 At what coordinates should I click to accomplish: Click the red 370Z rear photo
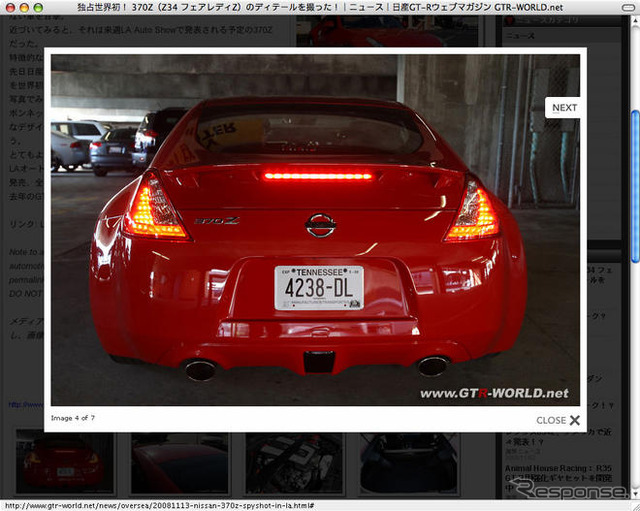[x=315, y=230]
